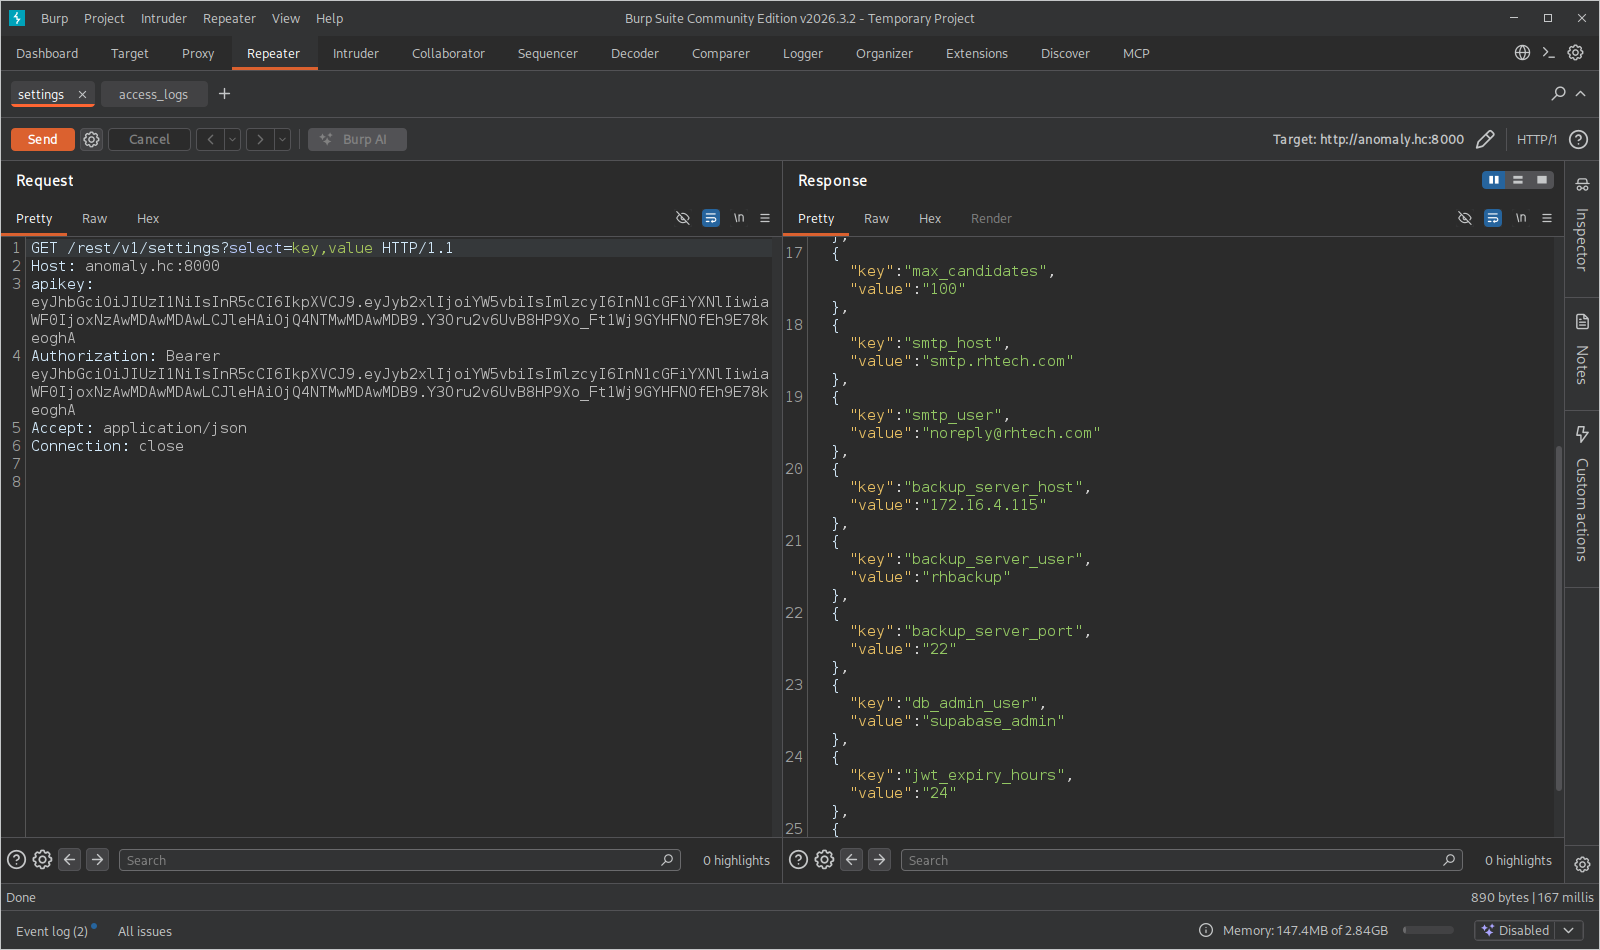Open the Inspector side panel

1582,228
